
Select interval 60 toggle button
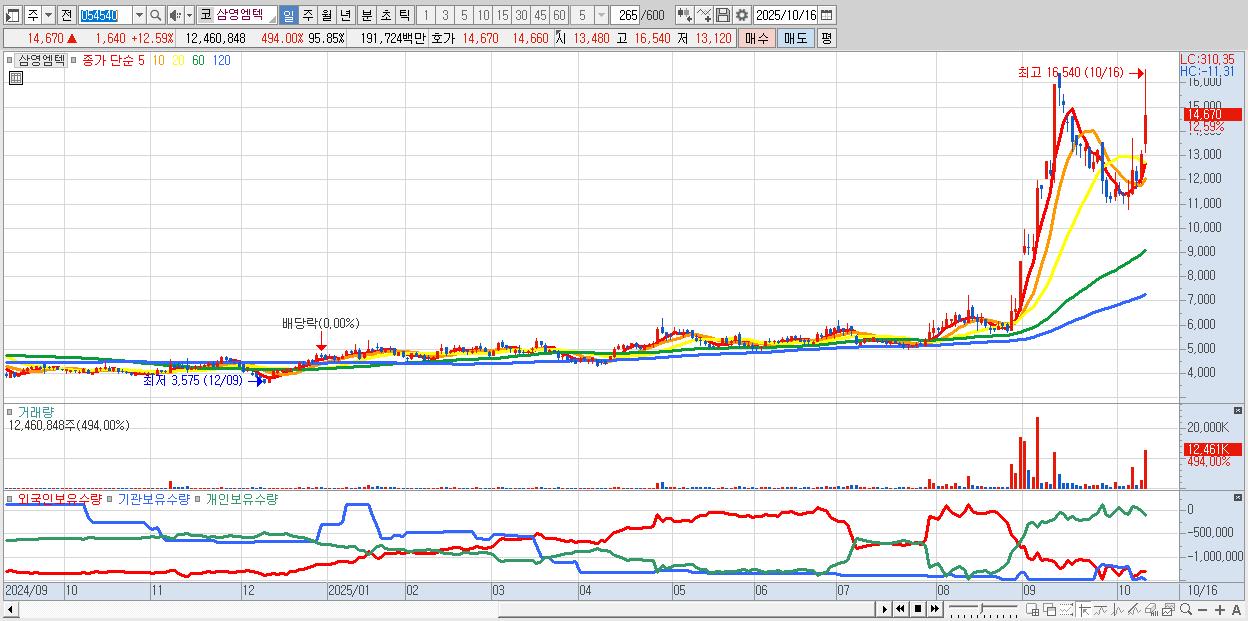point(559,15)
